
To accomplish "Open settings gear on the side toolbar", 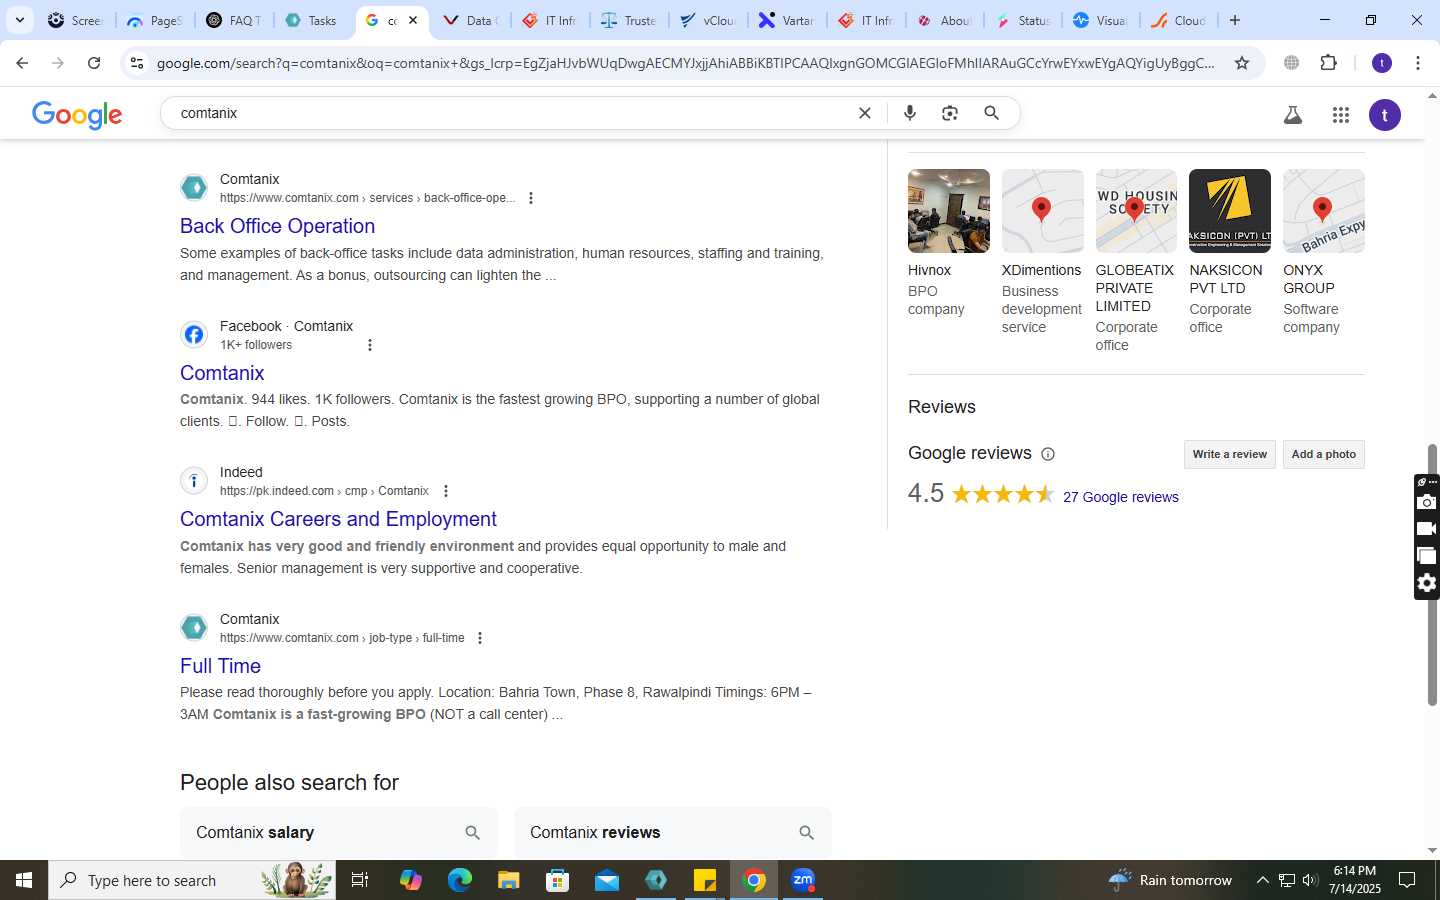I will pyautogui.click(x=1427, y=583).
